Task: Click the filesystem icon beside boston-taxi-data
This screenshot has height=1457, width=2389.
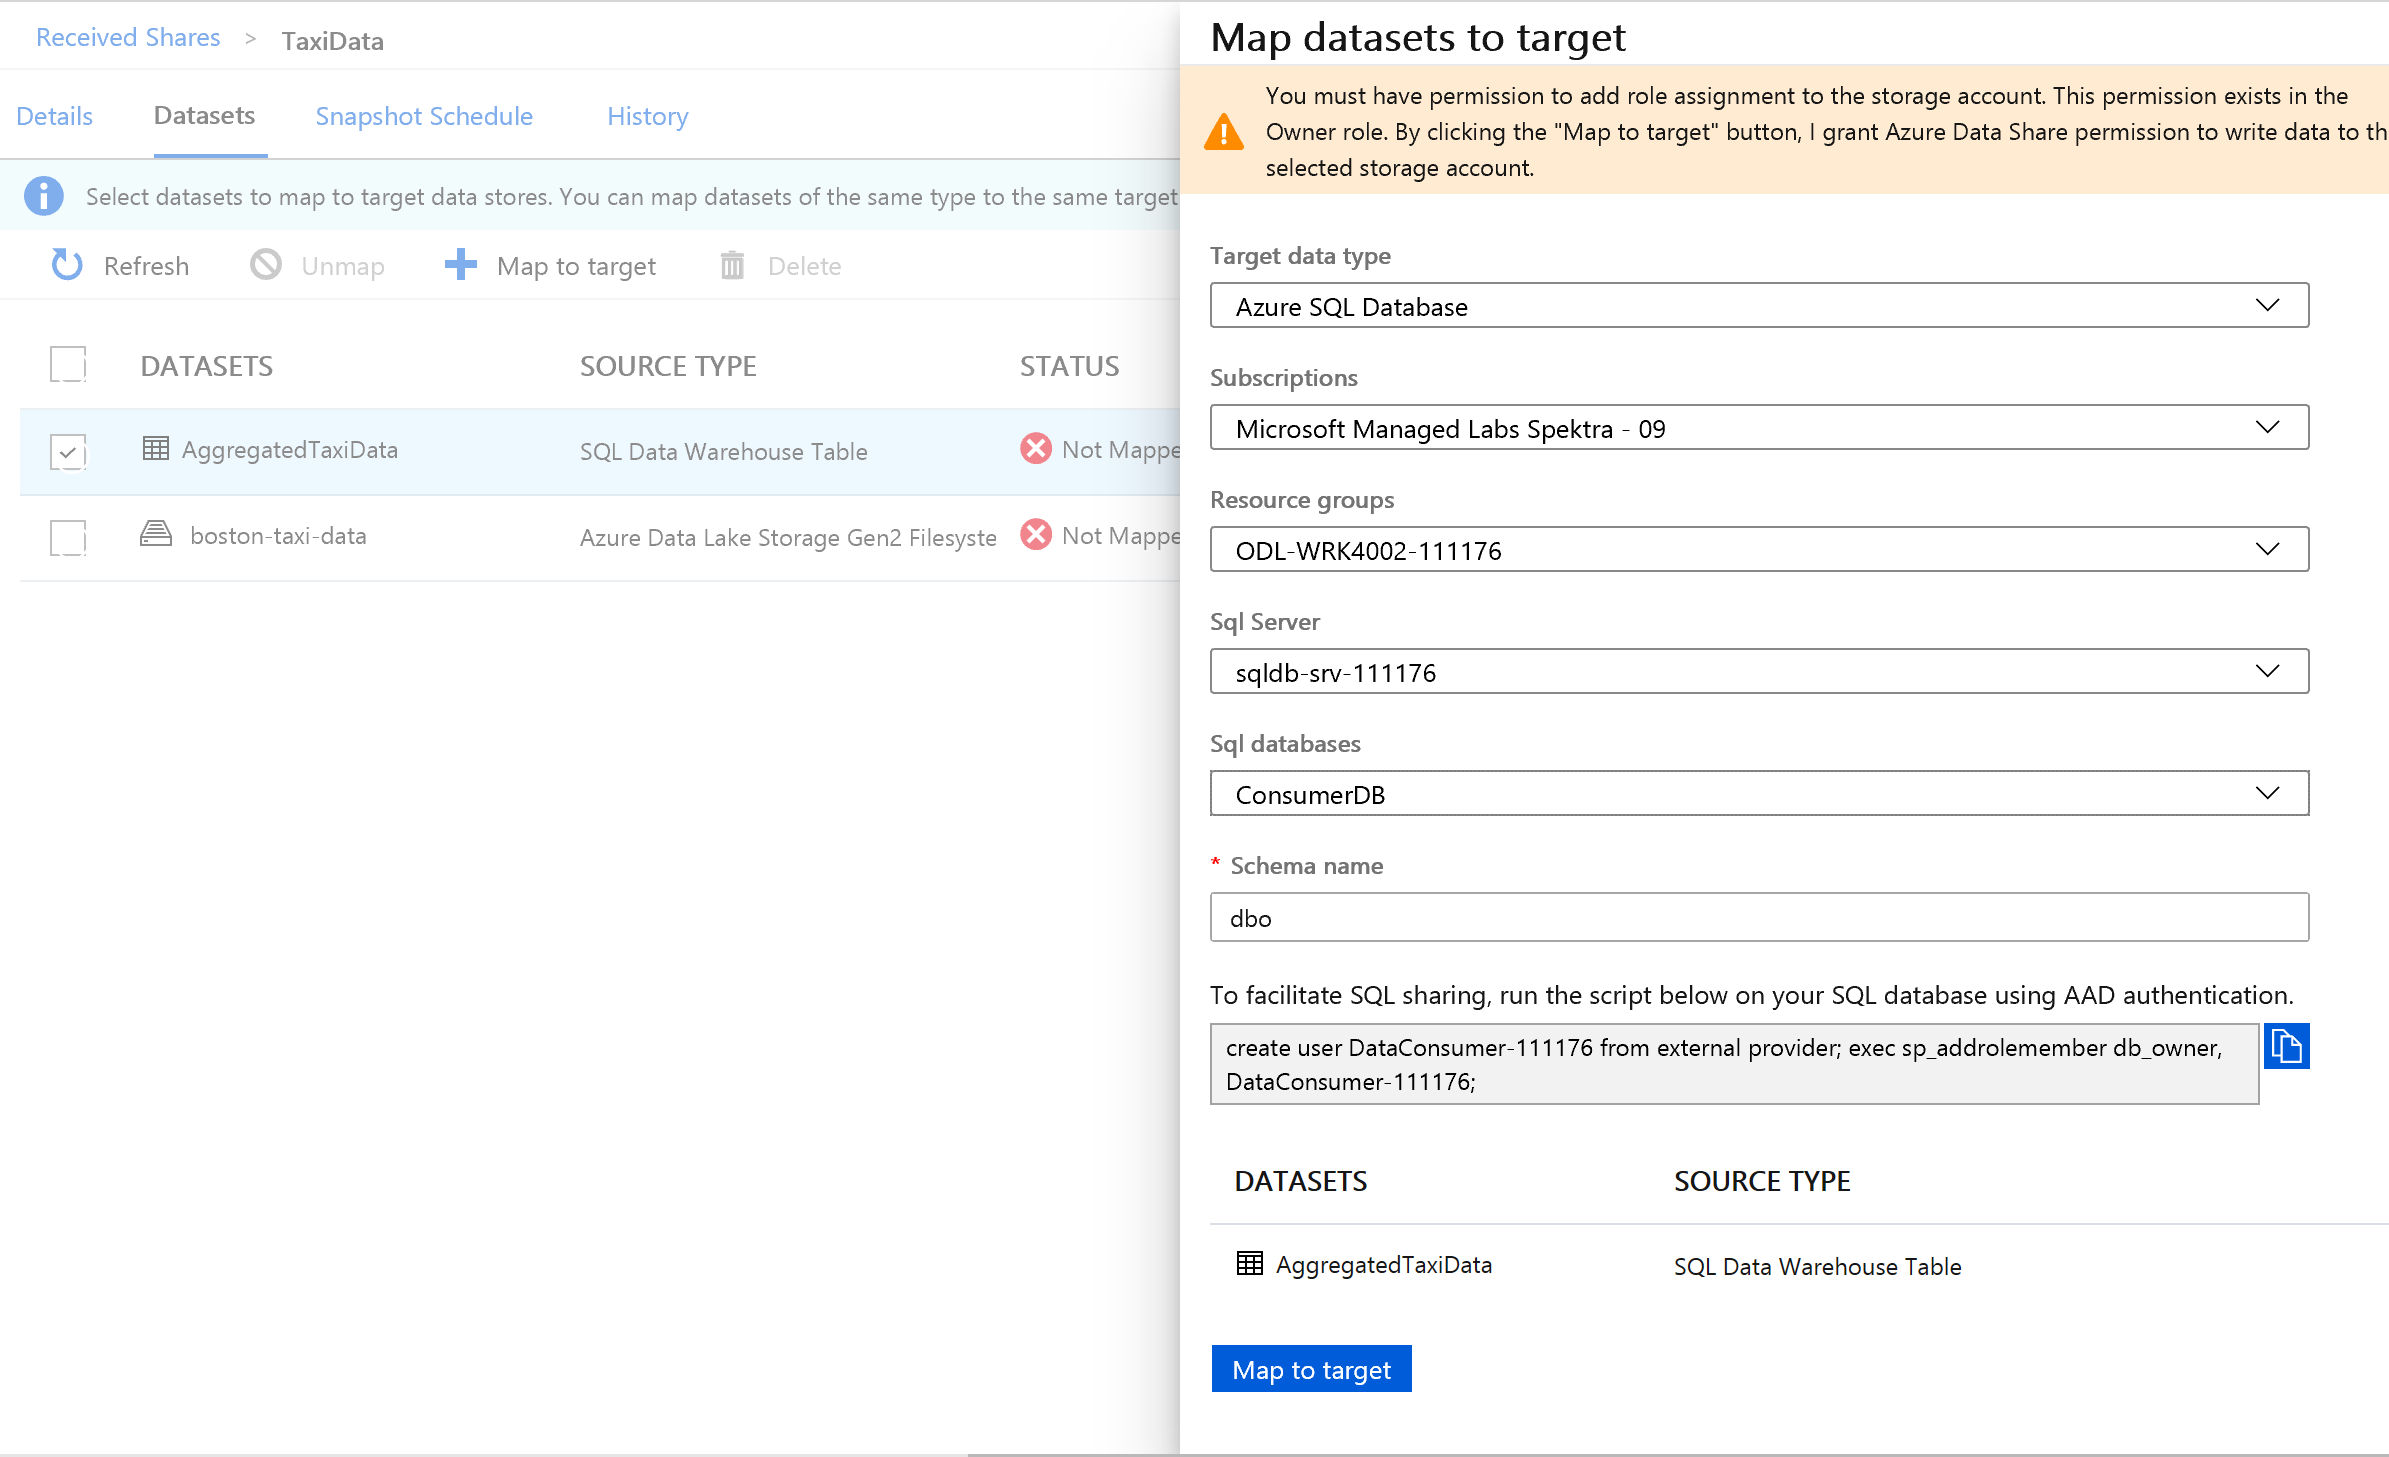Action: (x=155, y=535)
